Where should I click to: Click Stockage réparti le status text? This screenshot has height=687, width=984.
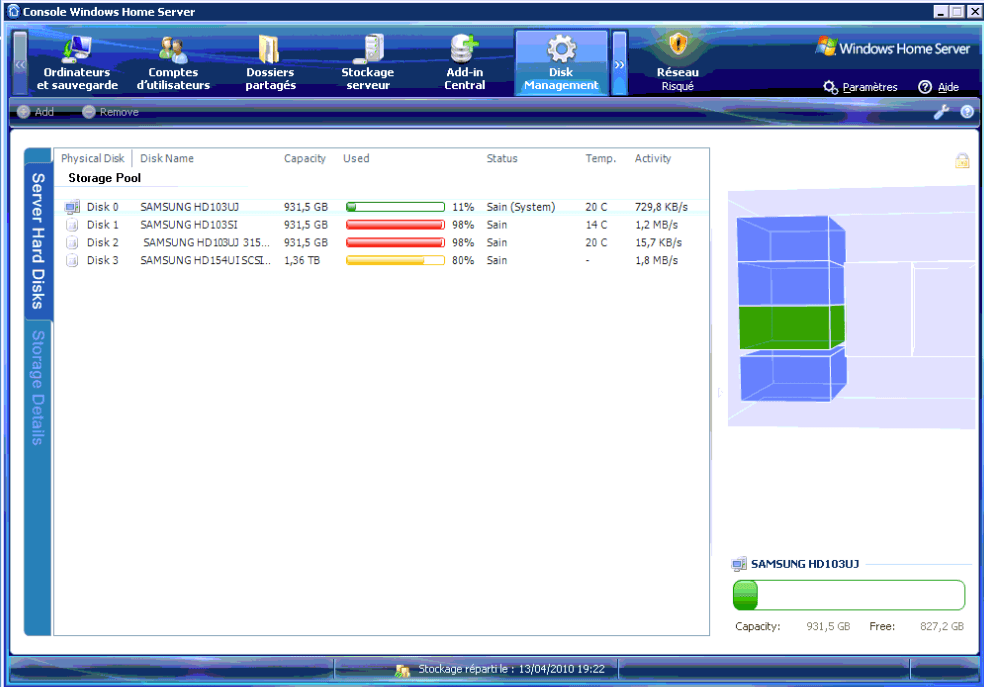(x=511, y=669)
